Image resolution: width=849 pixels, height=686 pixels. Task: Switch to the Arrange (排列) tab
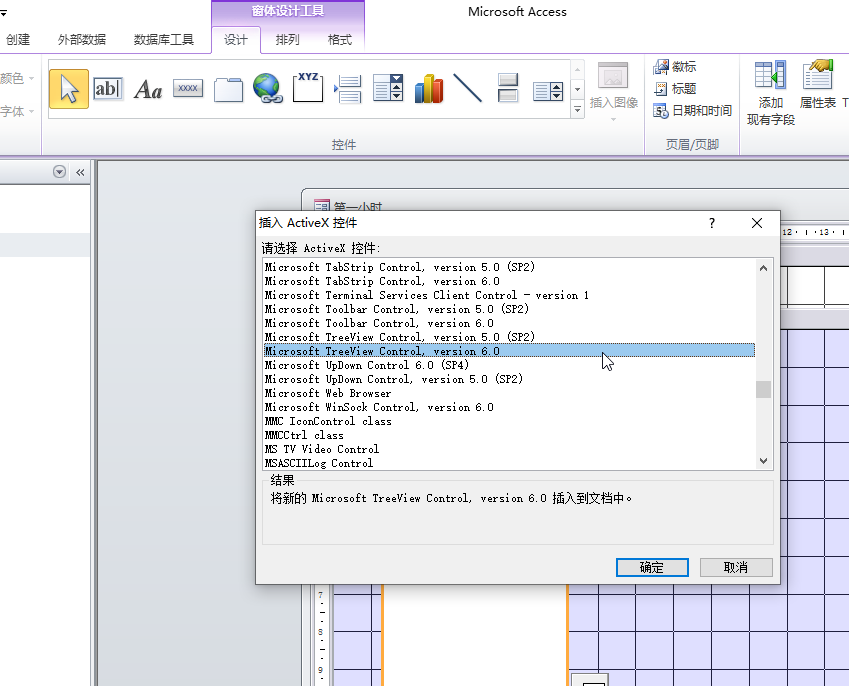click(288, 40)
